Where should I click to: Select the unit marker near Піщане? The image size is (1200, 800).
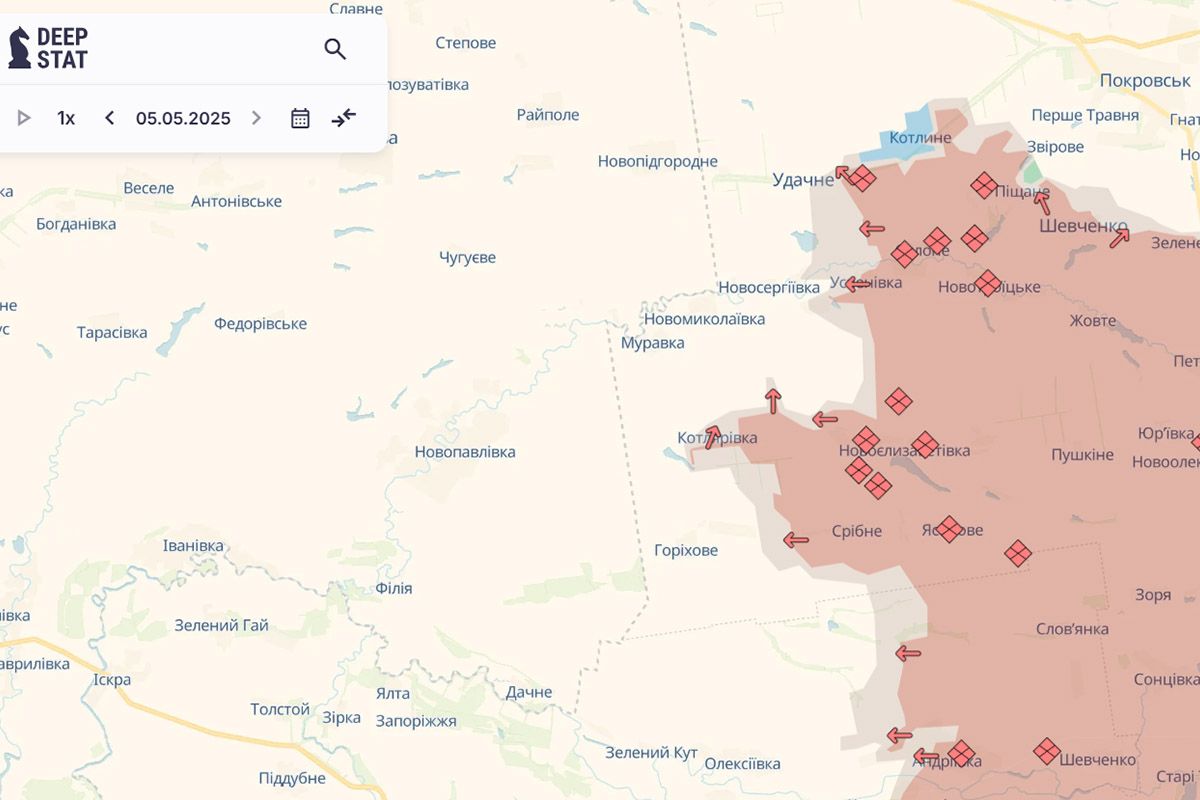pos(984,185)
